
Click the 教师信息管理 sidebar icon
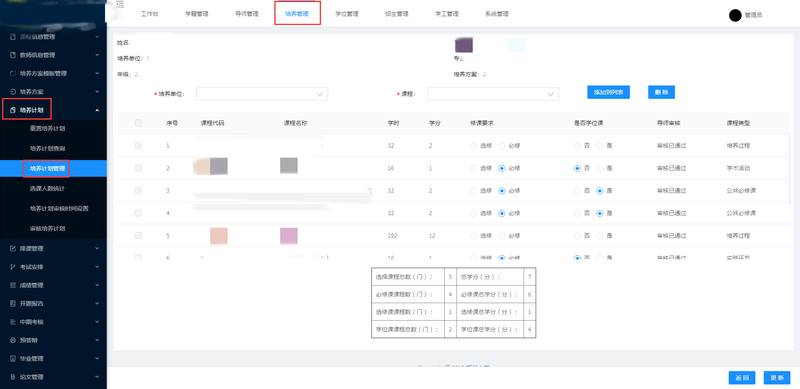click(13, 55)
